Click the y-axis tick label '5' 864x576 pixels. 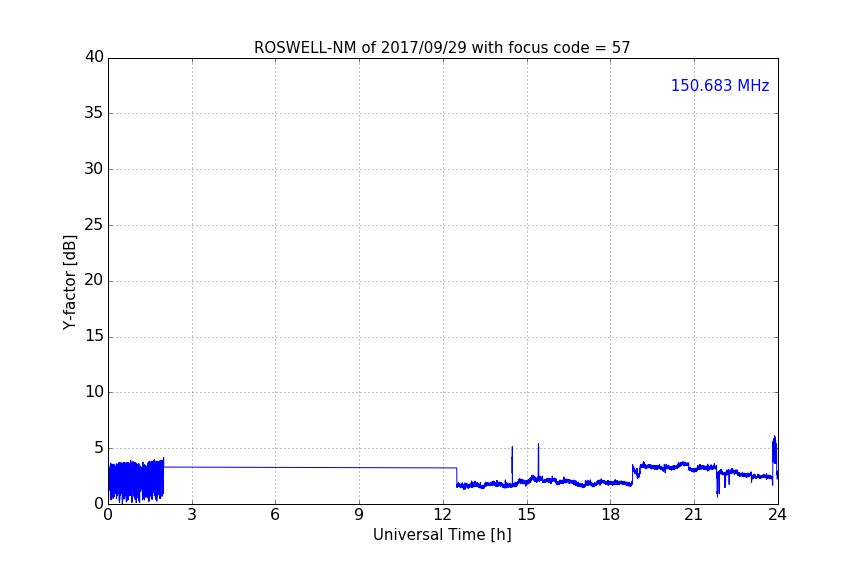point(99,448)
